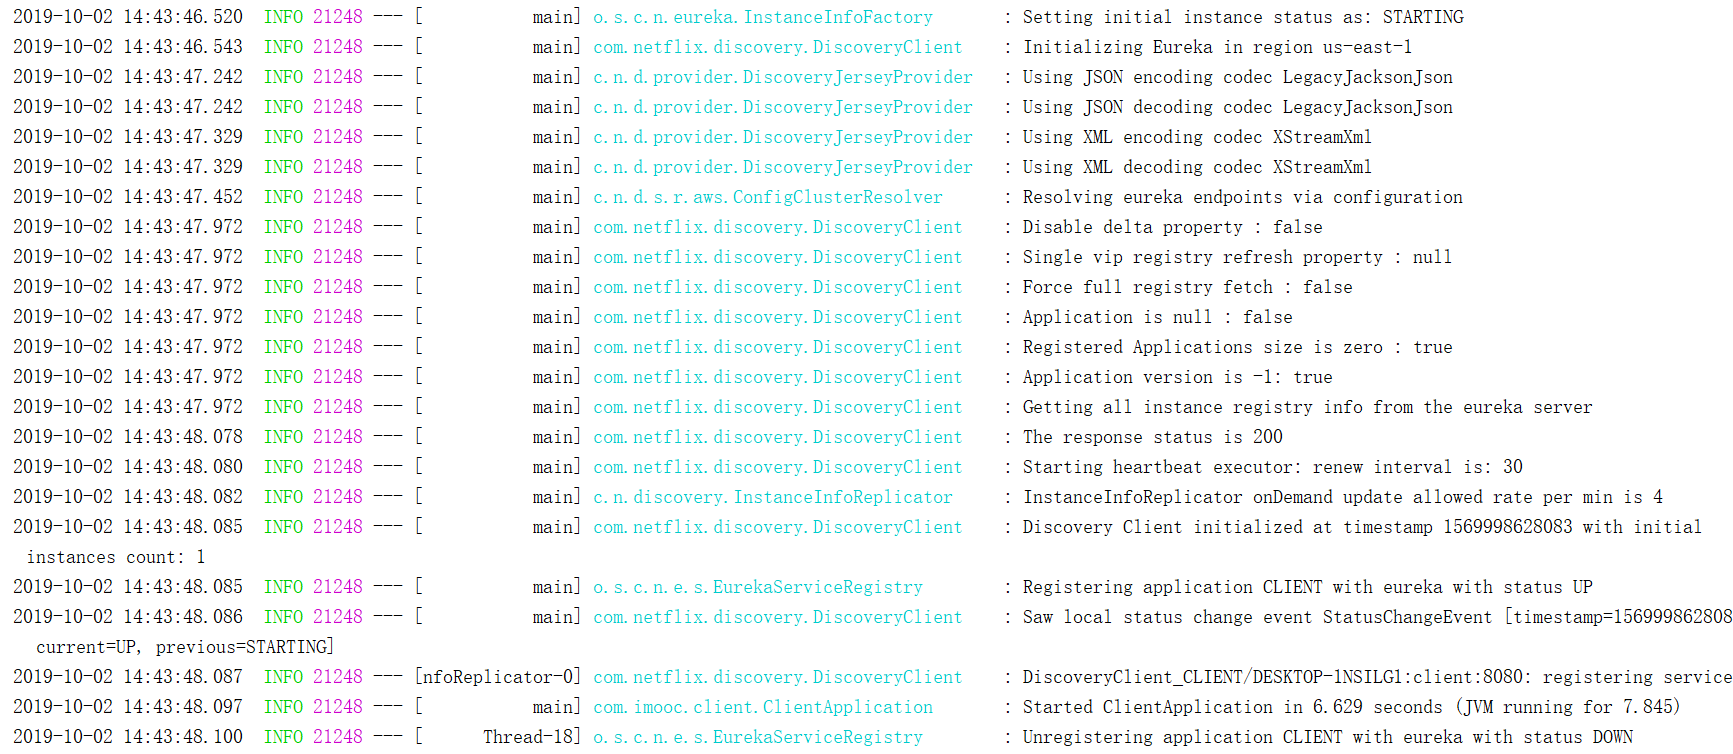Click thread name '[nfoReplicator-0]'
This screenshot has height=754, width=1733.
(497, 677)
